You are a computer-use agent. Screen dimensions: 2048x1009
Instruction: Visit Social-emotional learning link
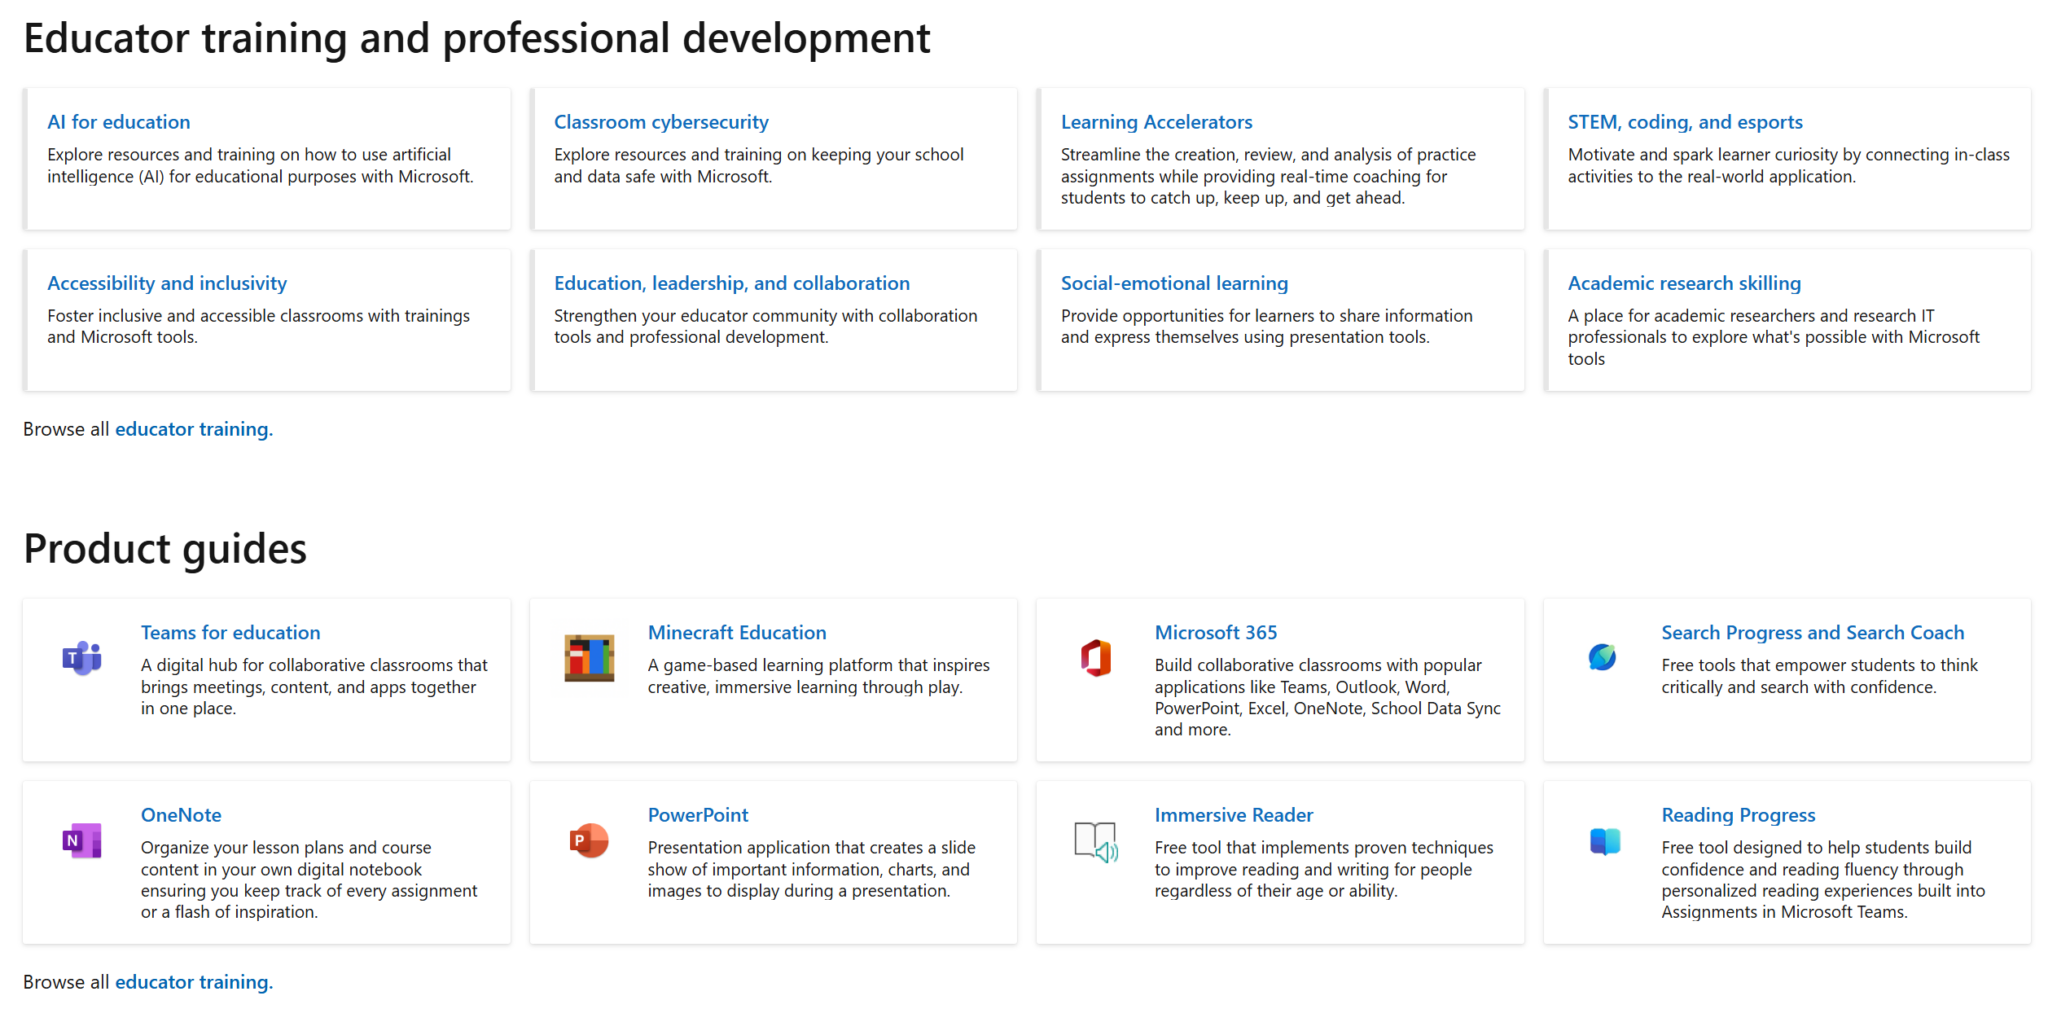pyautogui.click(x=1174, y=283)
